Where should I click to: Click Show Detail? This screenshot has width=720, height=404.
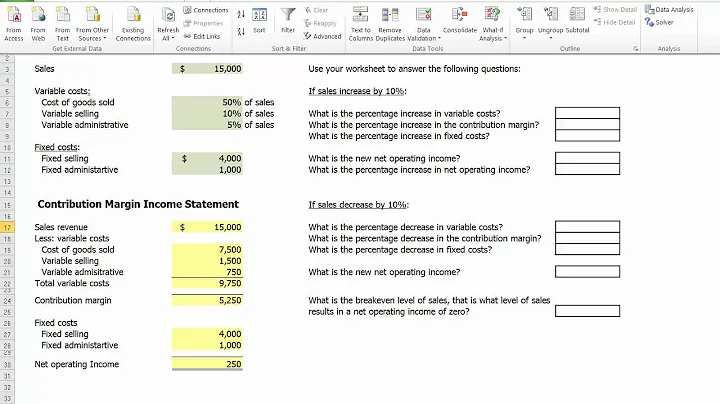[x=615, y=9]
